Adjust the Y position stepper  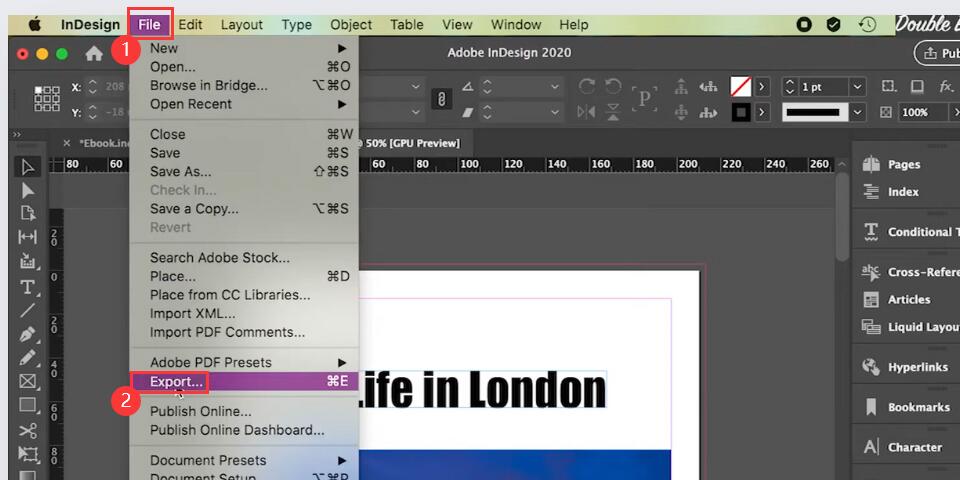(x=92, y=112)
